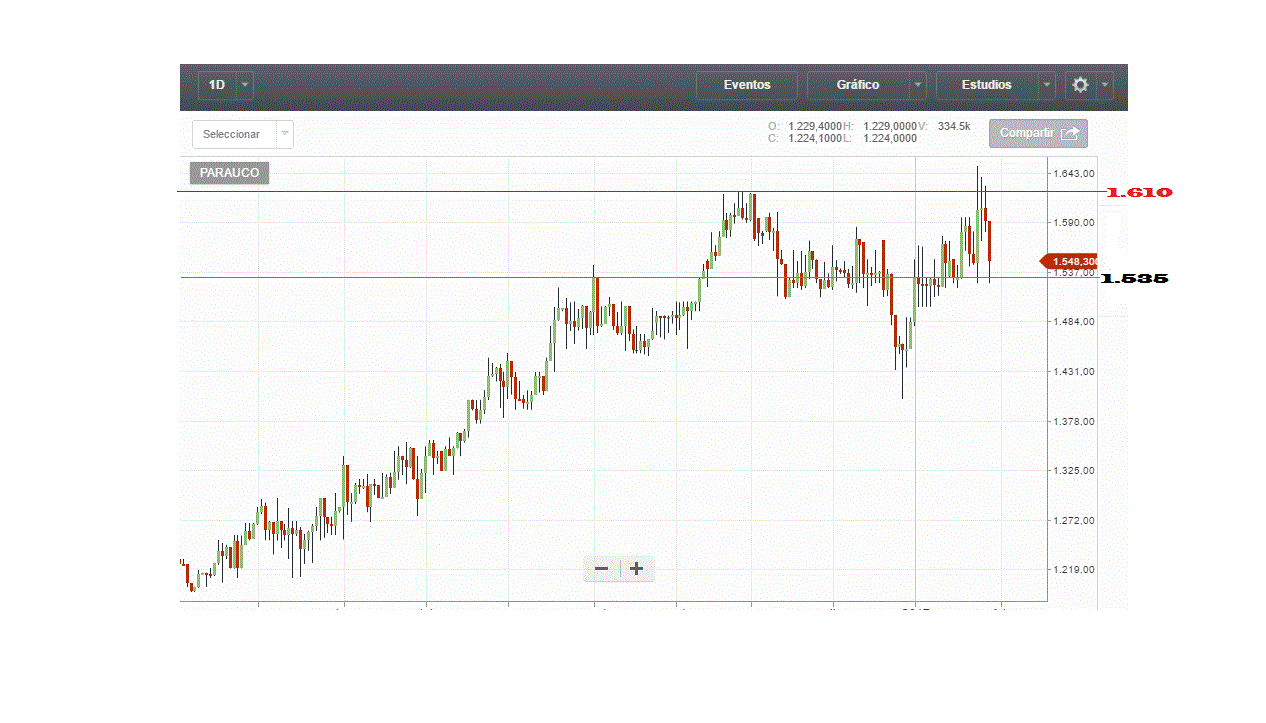Screen dimensions: 1266x723
Task: Open the dropdown arrow beside the gear
Action: [1104, 85]
